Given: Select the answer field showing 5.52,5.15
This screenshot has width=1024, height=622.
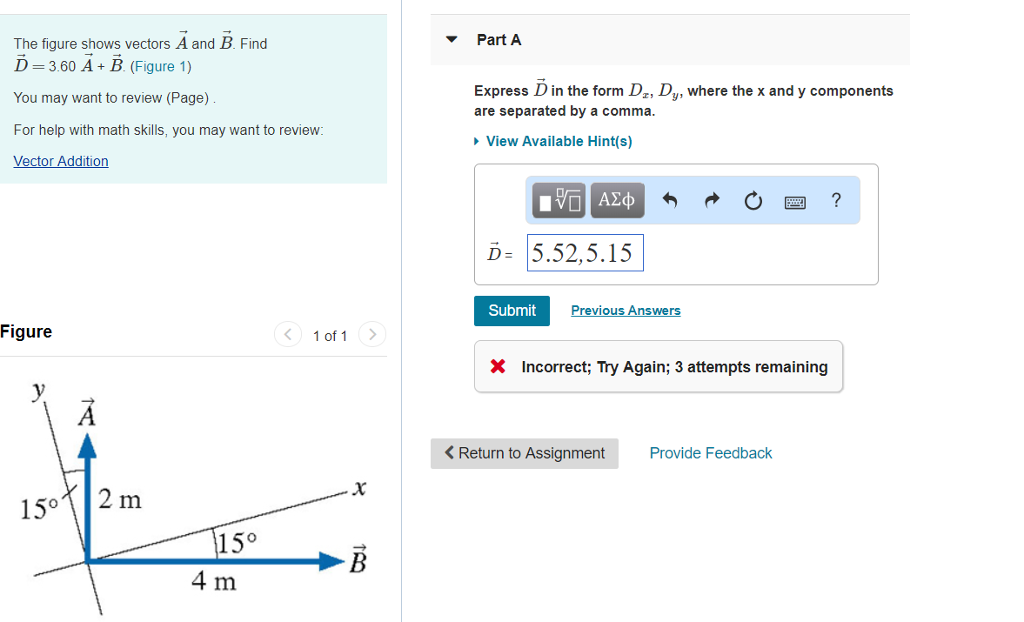Looking at the screenshot, I should (x=585, y=252).
